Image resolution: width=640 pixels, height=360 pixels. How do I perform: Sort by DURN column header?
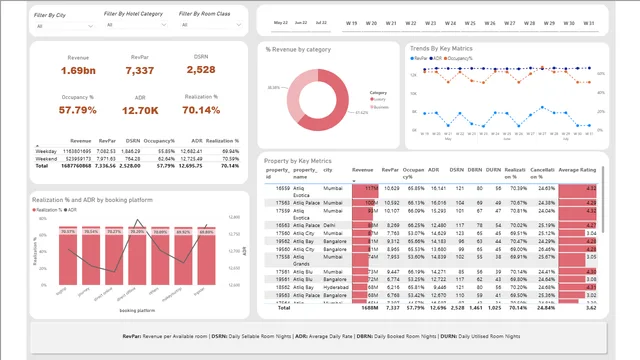click(x=493, y=170)
